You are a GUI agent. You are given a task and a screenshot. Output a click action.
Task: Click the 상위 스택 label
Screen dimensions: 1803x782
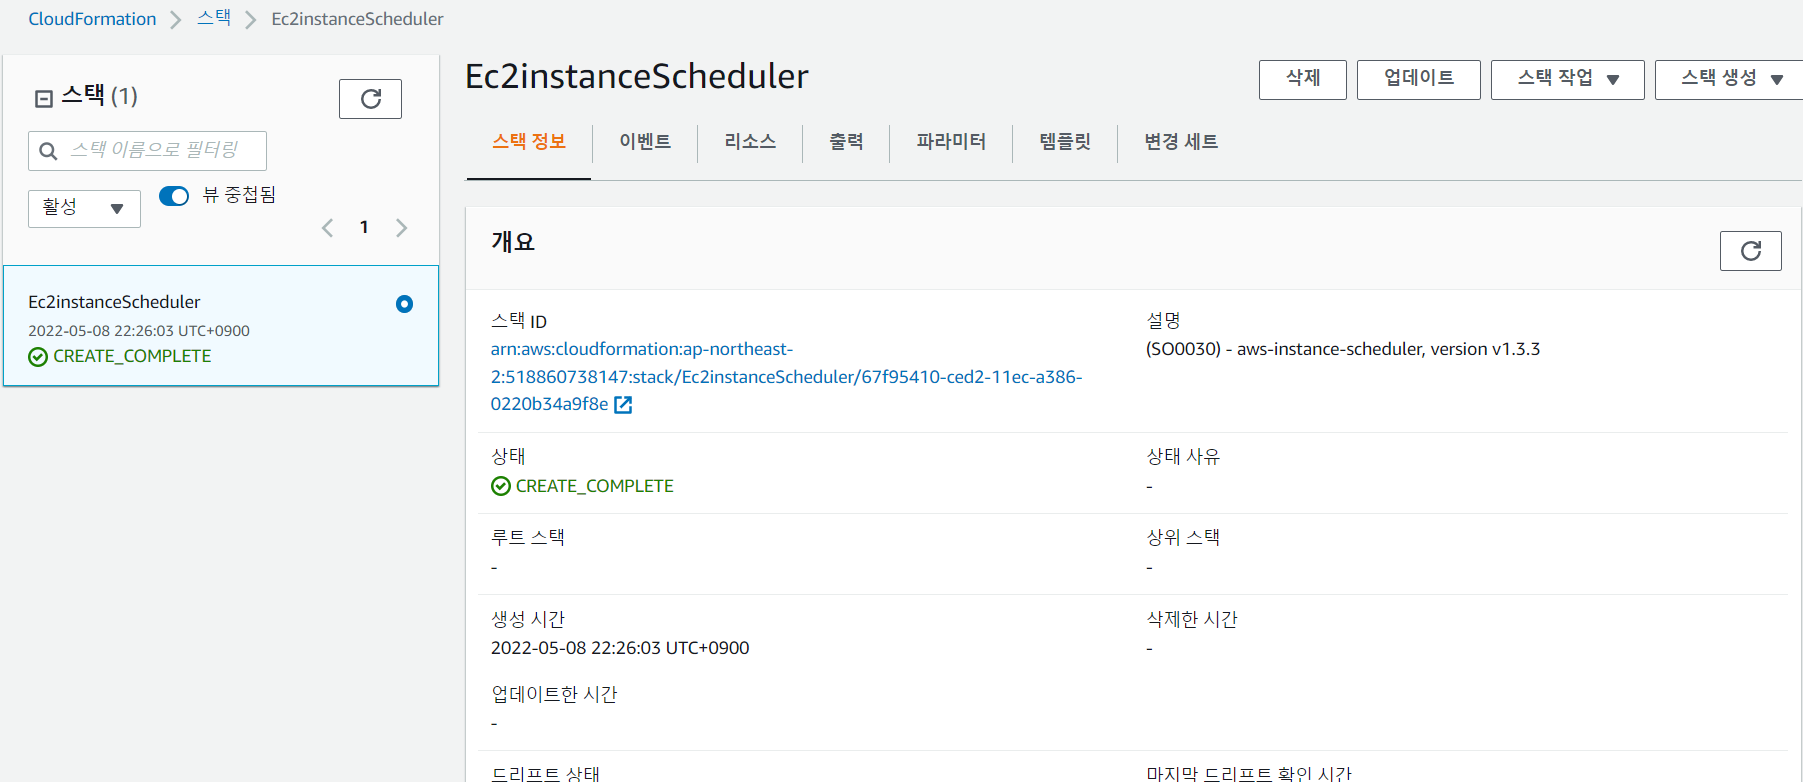(x=1183, y=538)
